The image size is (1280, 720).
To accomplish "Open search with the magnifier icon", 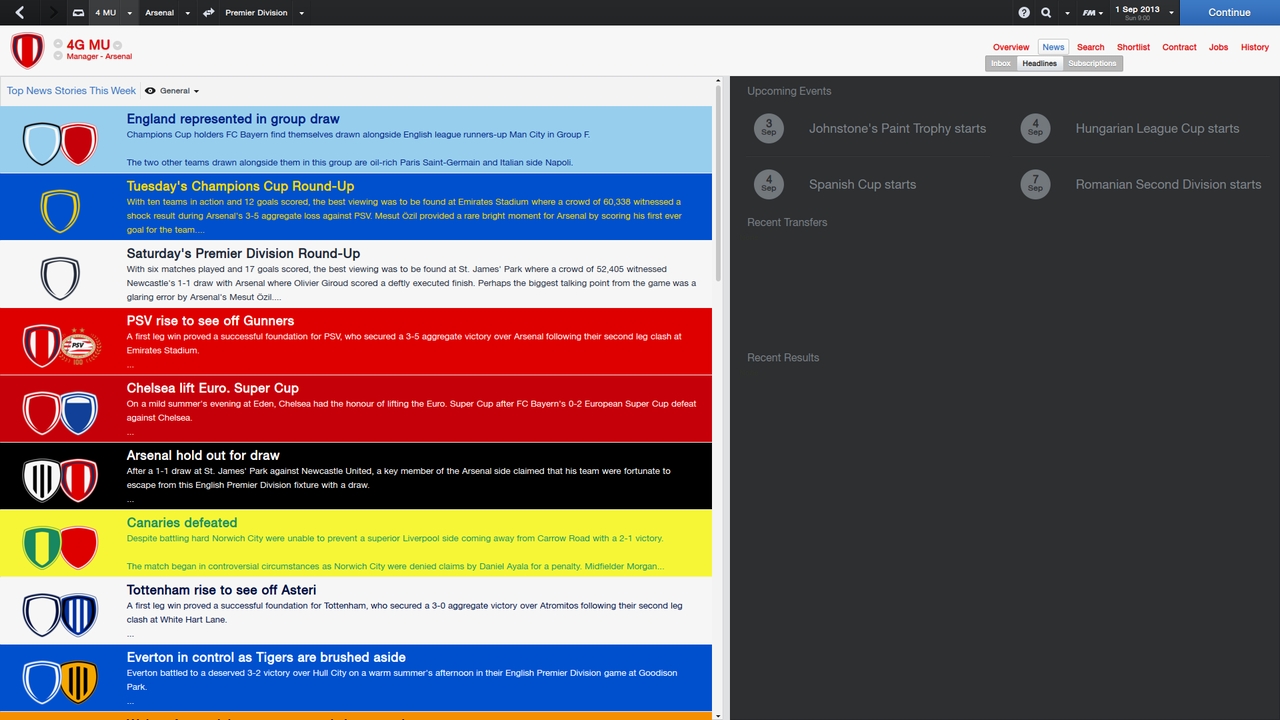I will [x=1046, y=13].
